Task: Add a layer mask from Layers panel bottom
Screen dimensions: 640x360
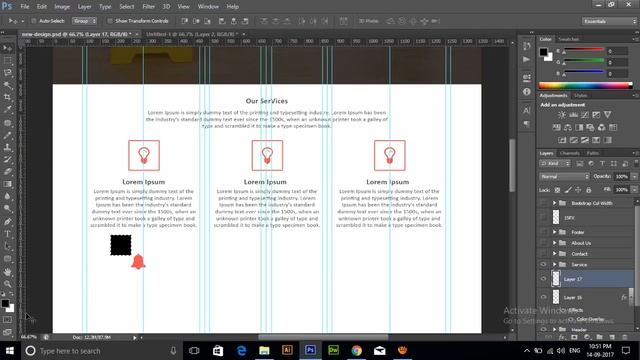Action: pos(574,337)
